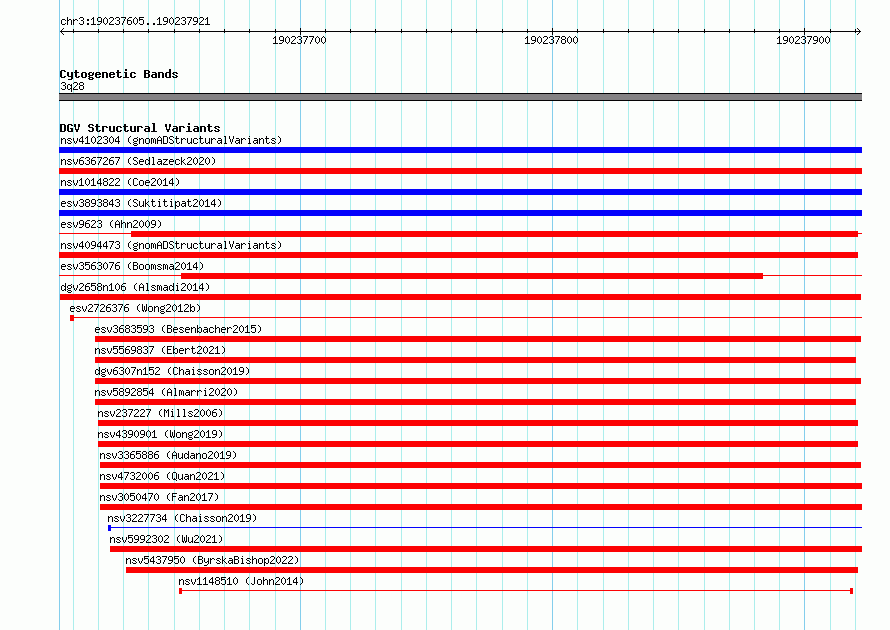Click the red bar under nsv5437950 (ByrskaBishop2022)
This screenshot has height=630, width=890.
(x=492, y=570)
